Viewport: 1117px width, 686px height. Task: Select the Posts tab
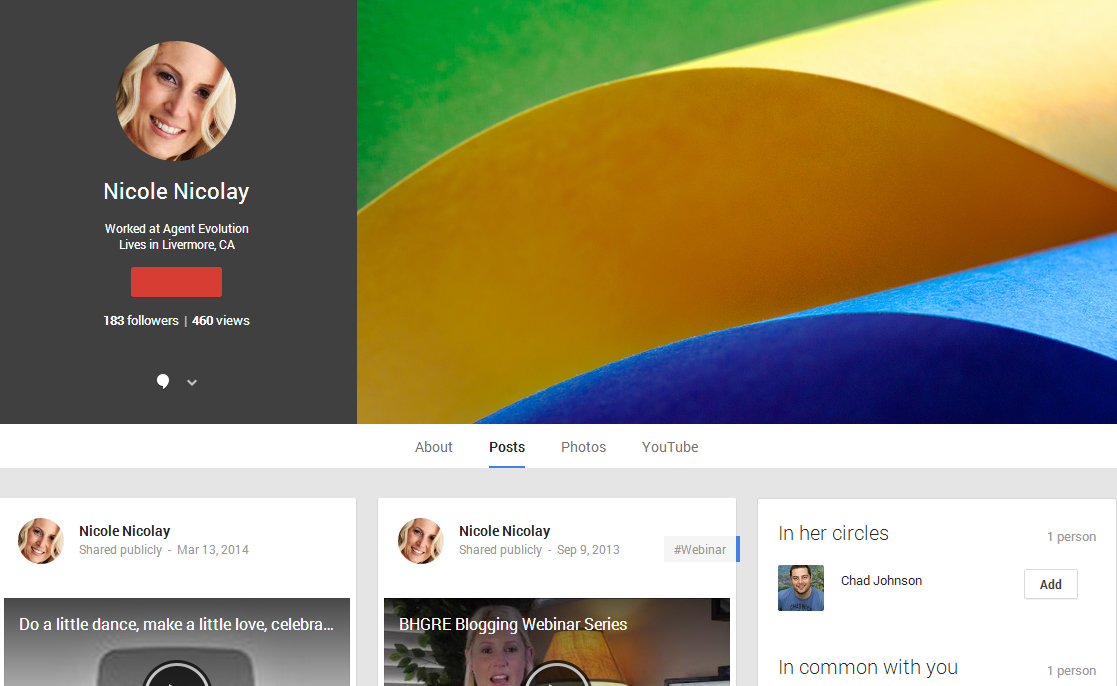point(507,447)
